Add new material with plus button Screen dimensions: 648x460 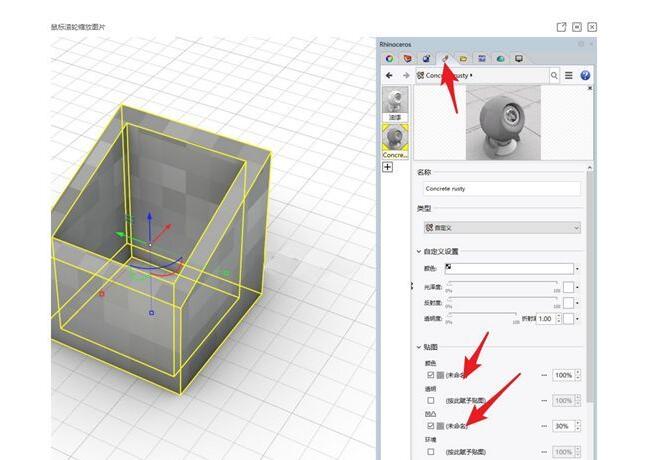(388, 167)
